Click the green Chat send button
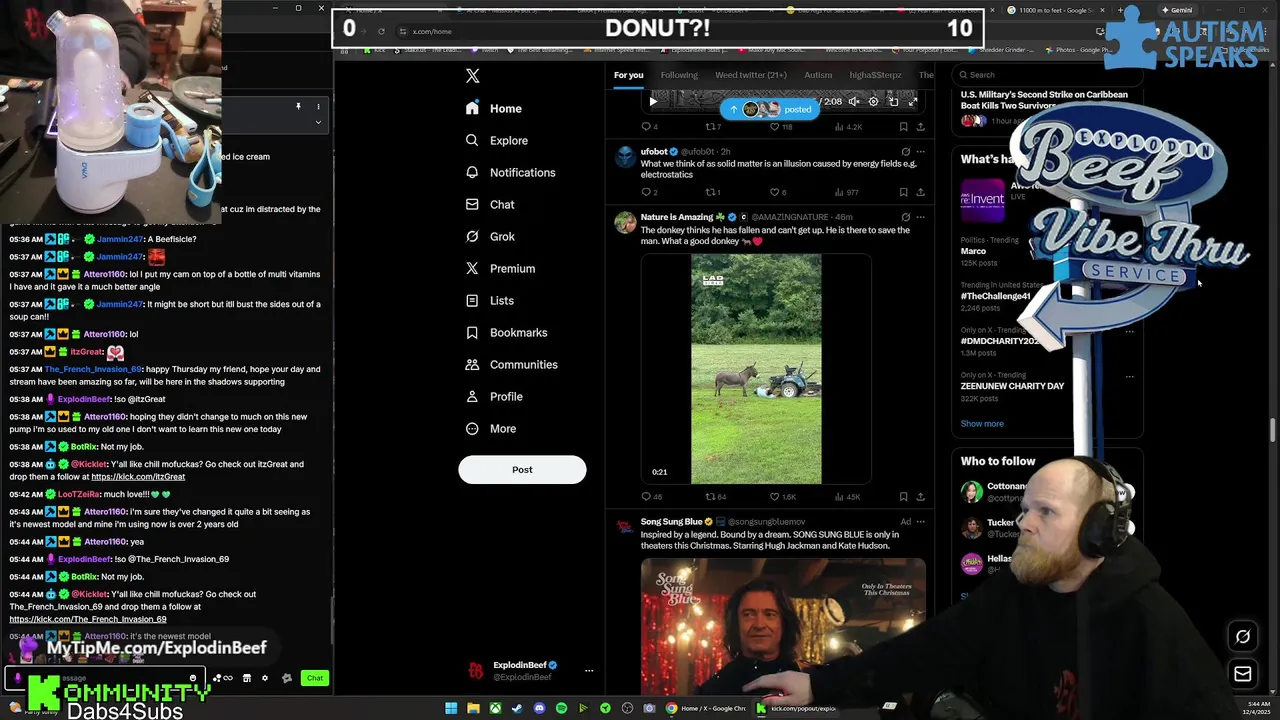Image resolution: width=1280 pixels, height=720 pixels. click(315, 678)
